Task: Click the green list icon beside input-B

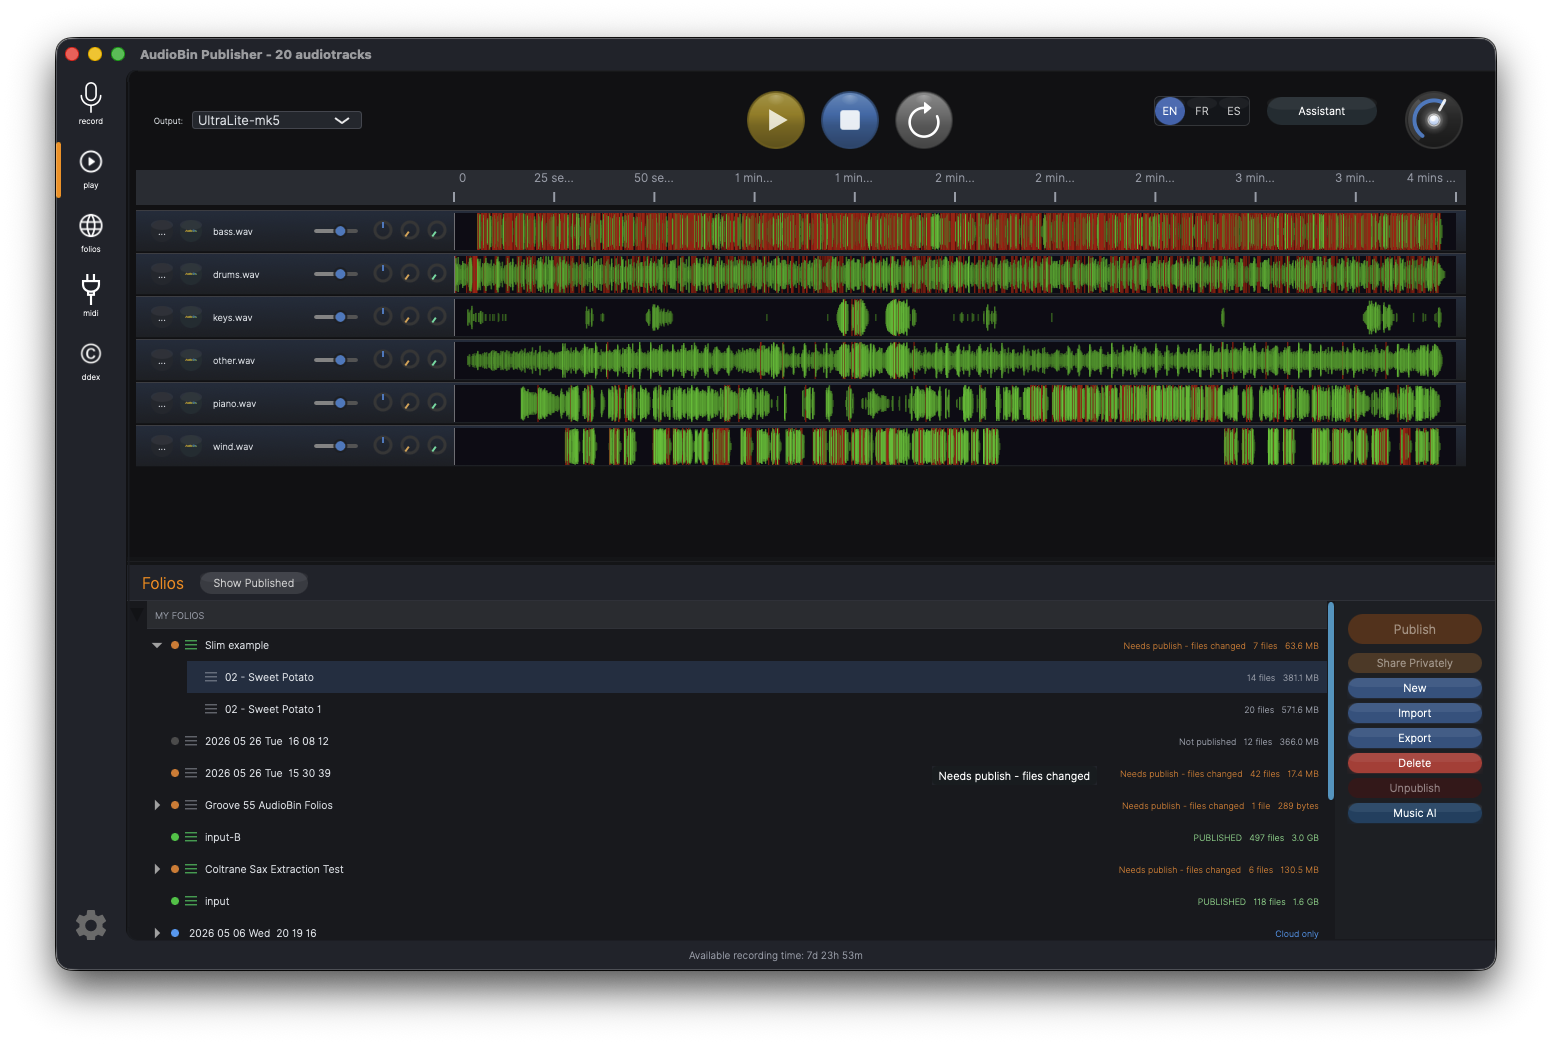Action: 191,837
